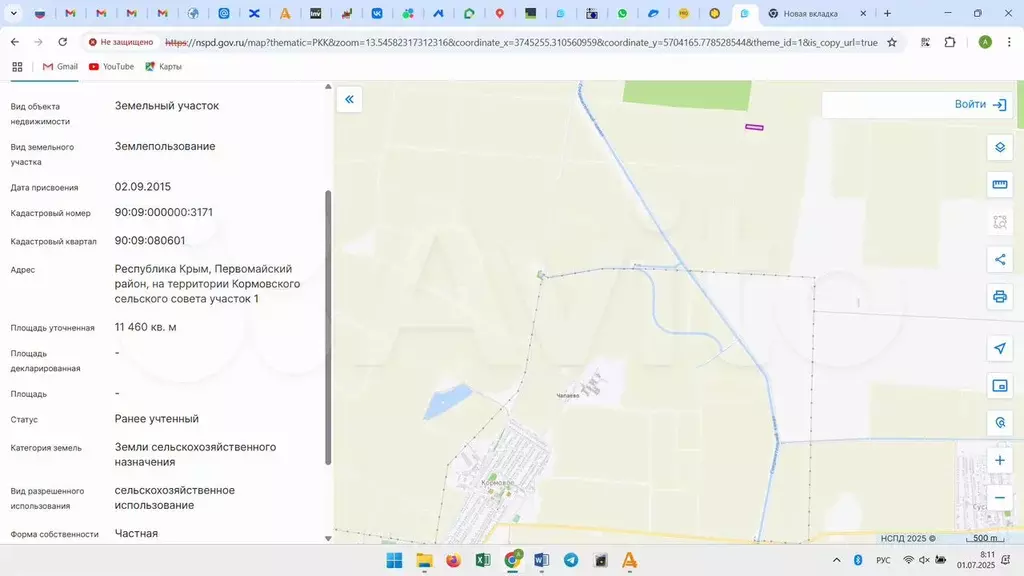Click the nspd.gov.ru address bar URL
This screenshot has width=1024, height=576.
[521, 42]
